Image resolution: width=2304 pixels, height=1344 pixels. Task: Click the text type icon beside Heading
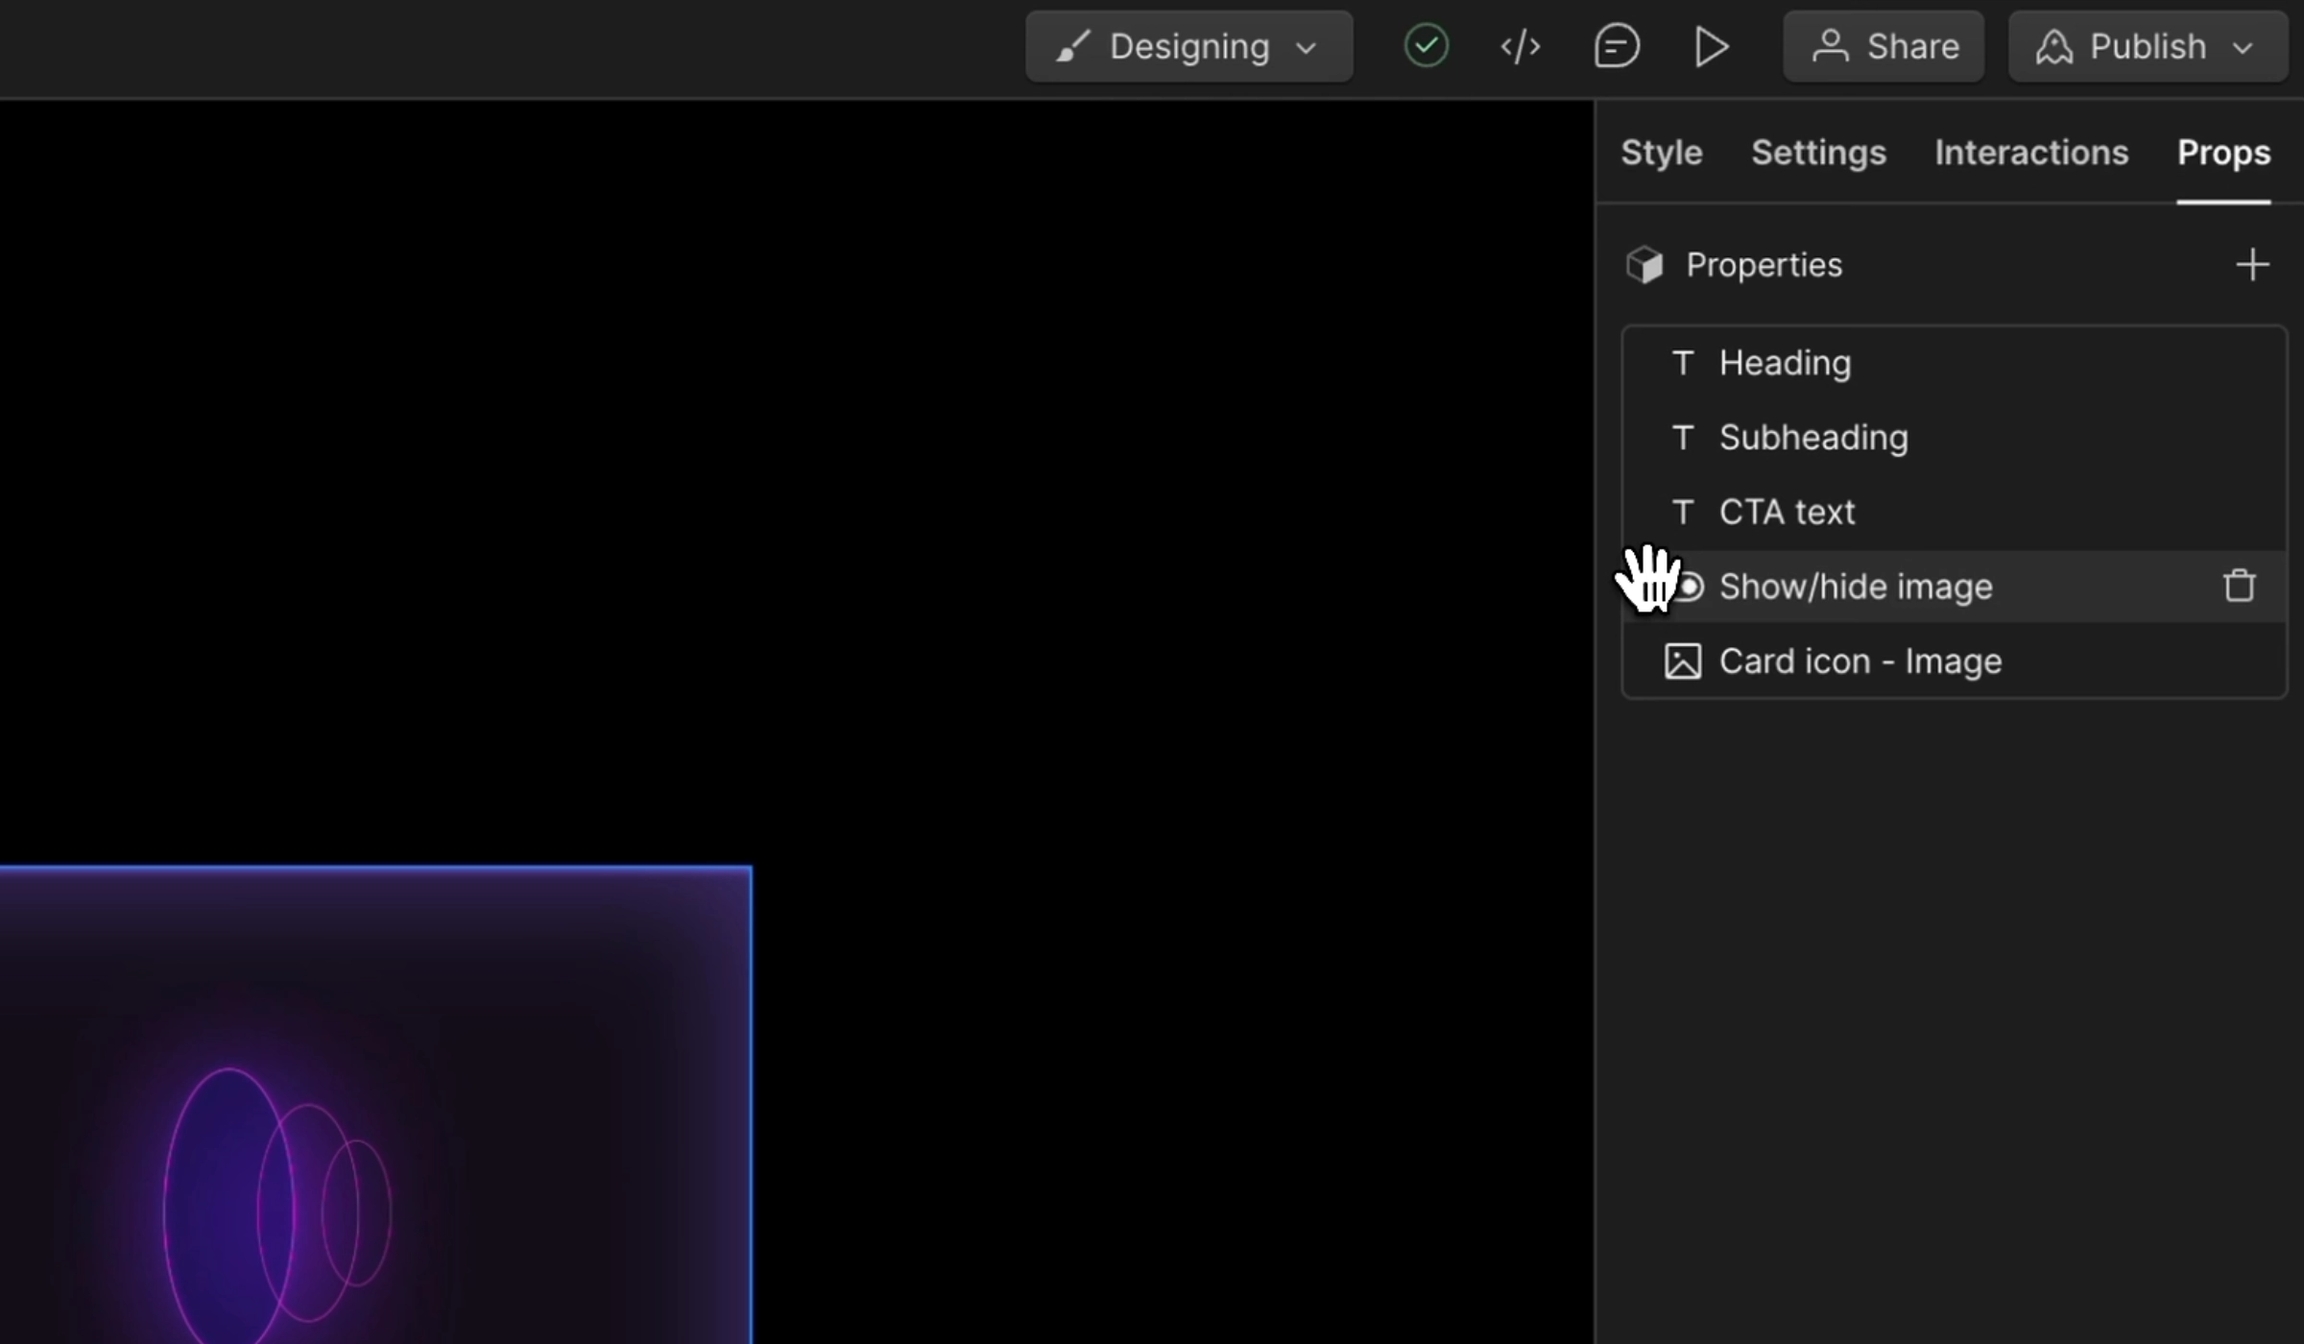click(1683, 363)
